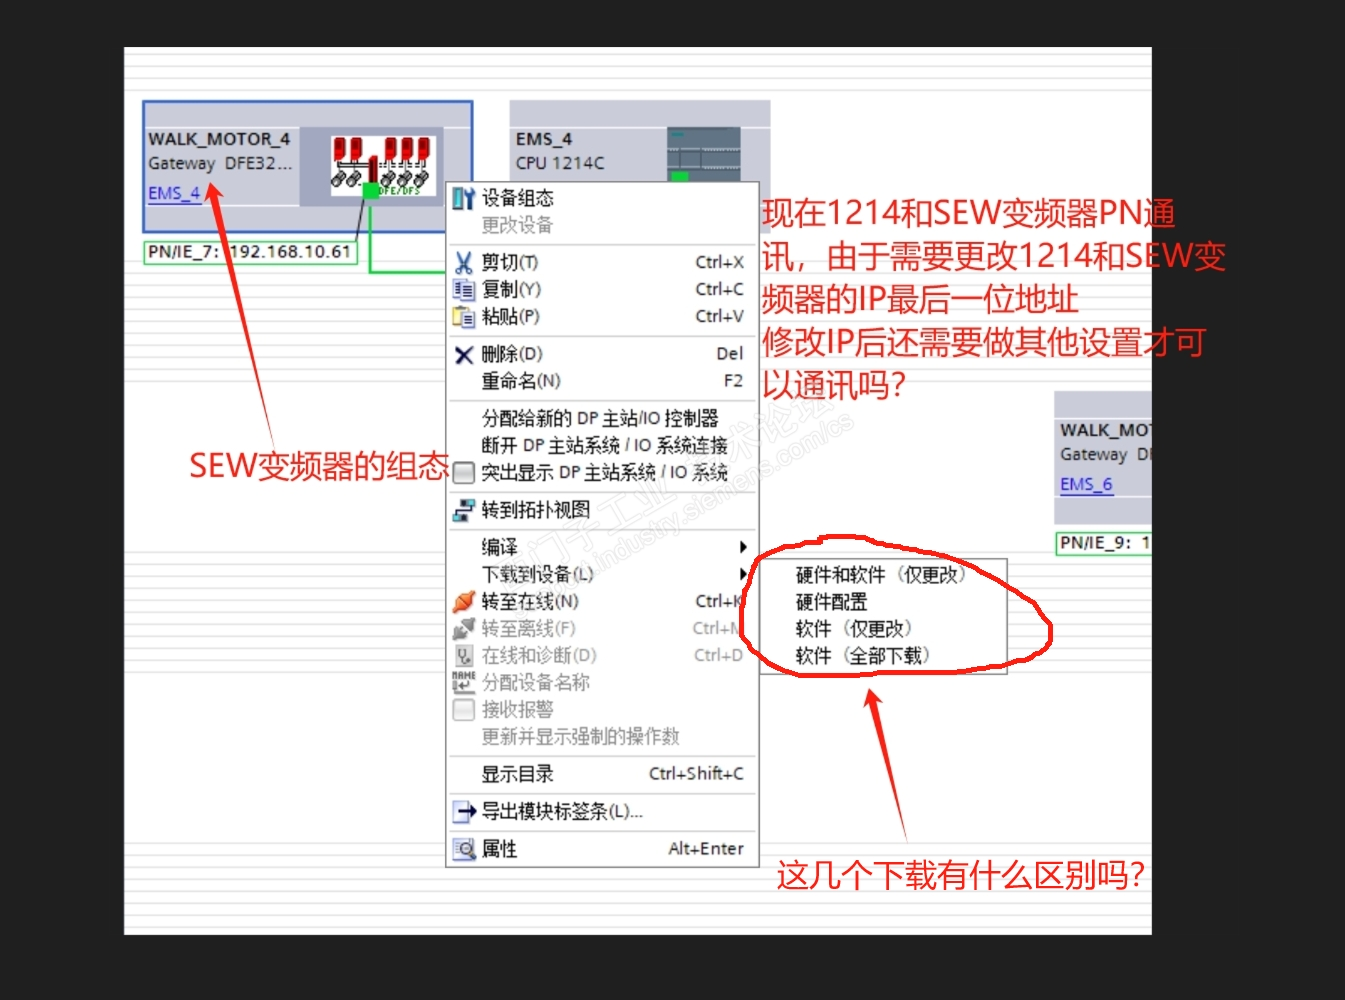The image size is (1345, 1000).
Task: Choose 软件（全部下载）download option
Action: 863,656
